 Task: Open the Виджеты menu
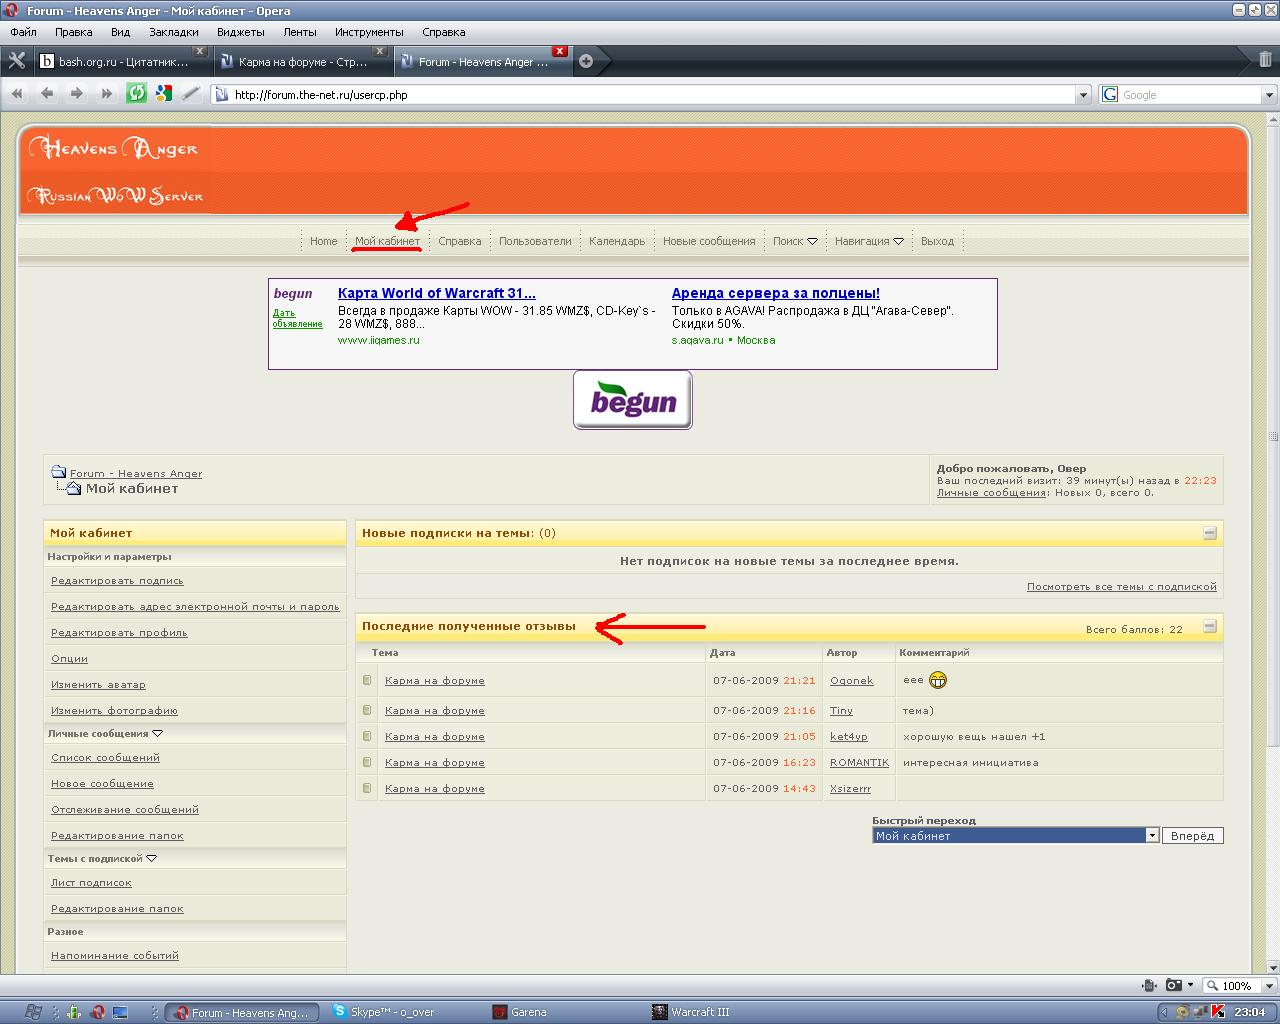coord(241,32)
